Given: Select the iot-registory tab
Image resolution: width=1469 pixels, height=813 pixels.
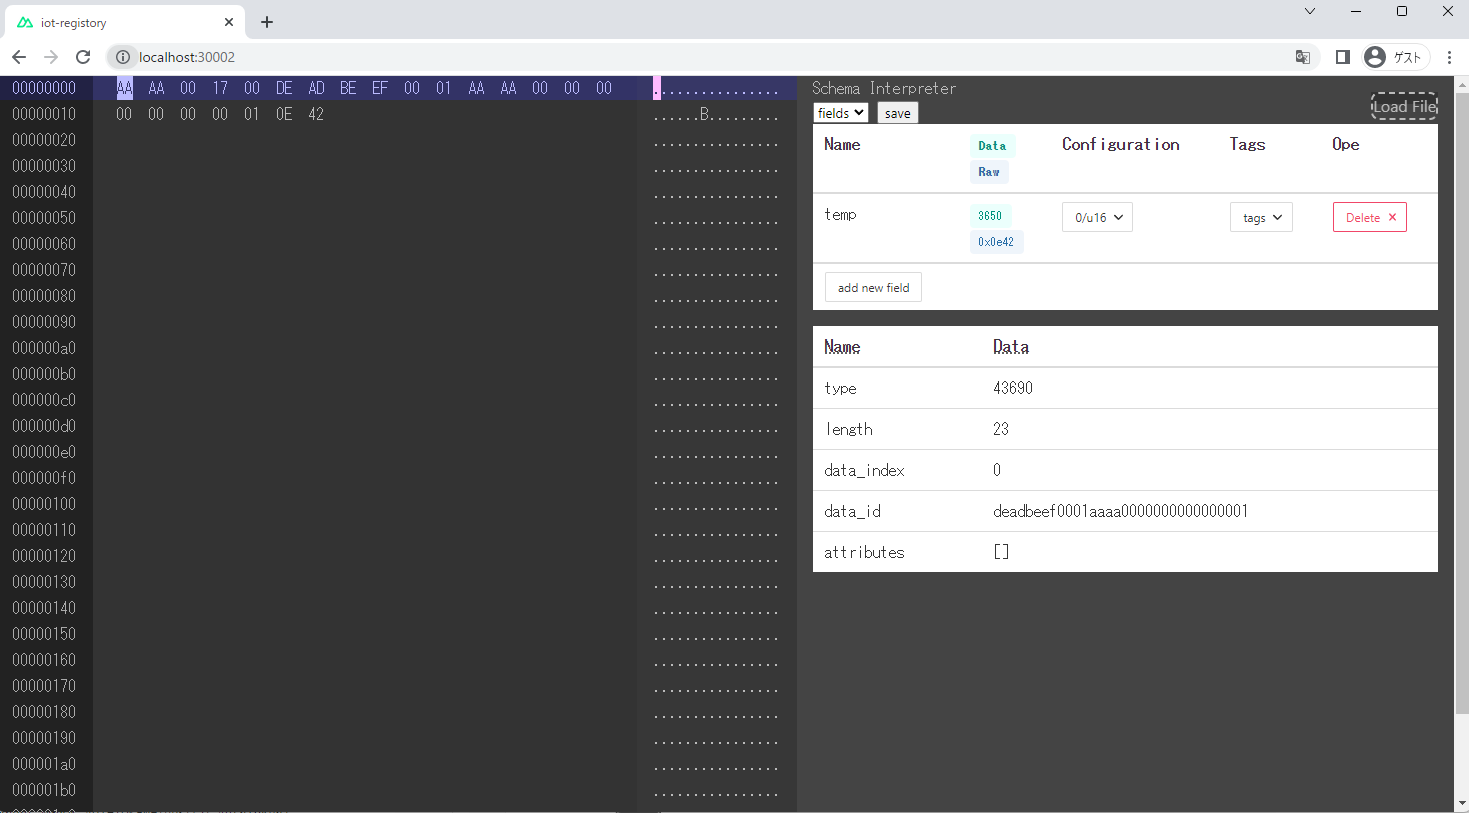Looking at the screenshot, I should (125, 22).
